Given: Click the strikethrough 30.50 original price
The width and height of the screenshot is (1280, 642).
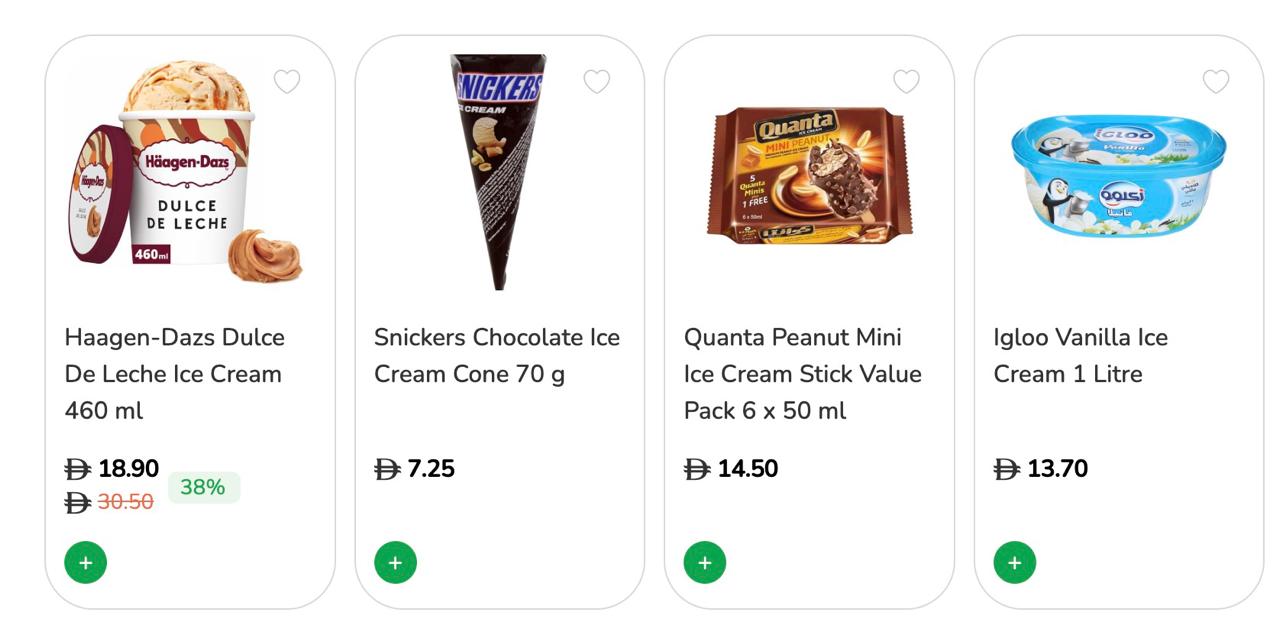Looking at the screenshot, I should coord(125,502).
